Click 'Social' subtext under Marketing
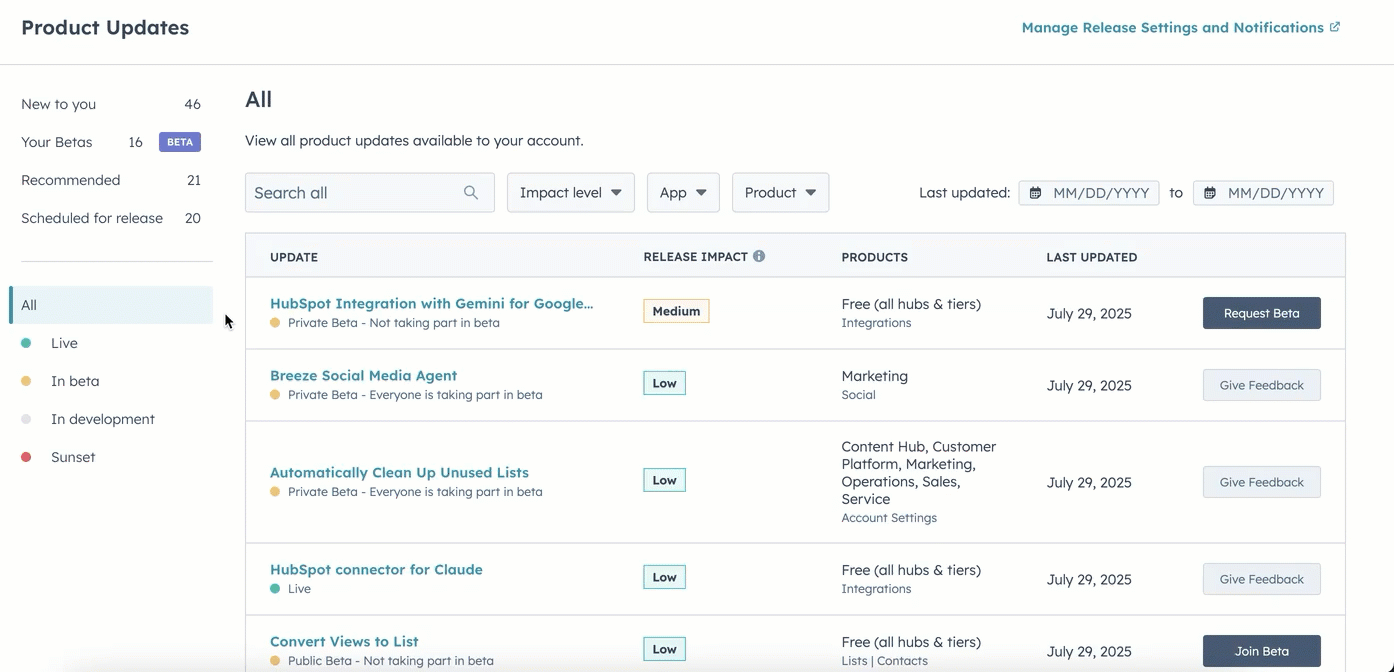Screen dimensions: 1394x672 858,395
